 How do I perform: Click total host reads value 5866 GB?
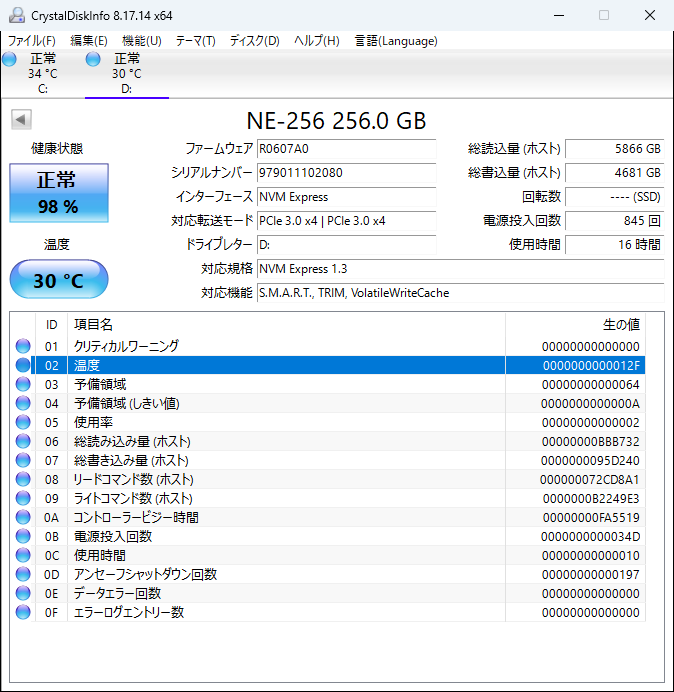click(614, 149)
